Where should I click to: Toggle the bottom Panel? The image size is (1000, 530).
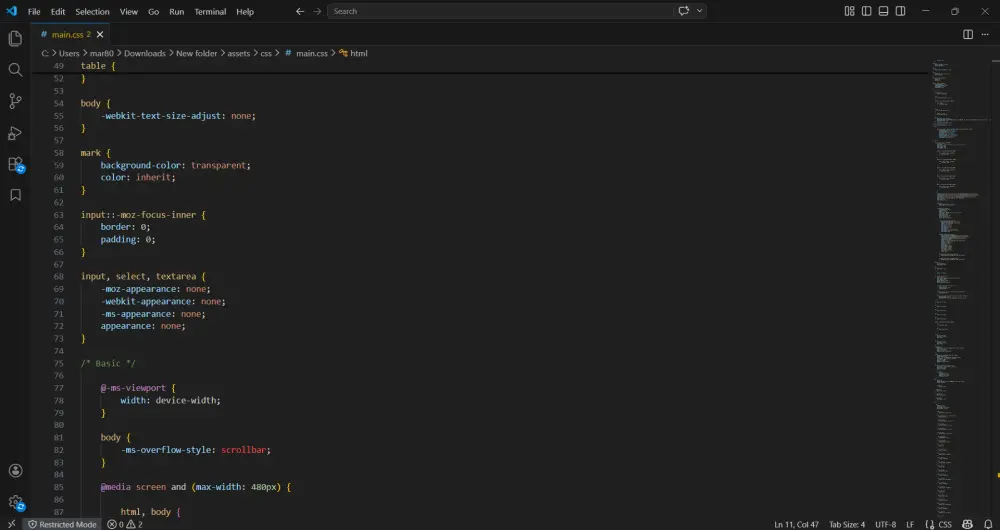click(x=883, y=11)
